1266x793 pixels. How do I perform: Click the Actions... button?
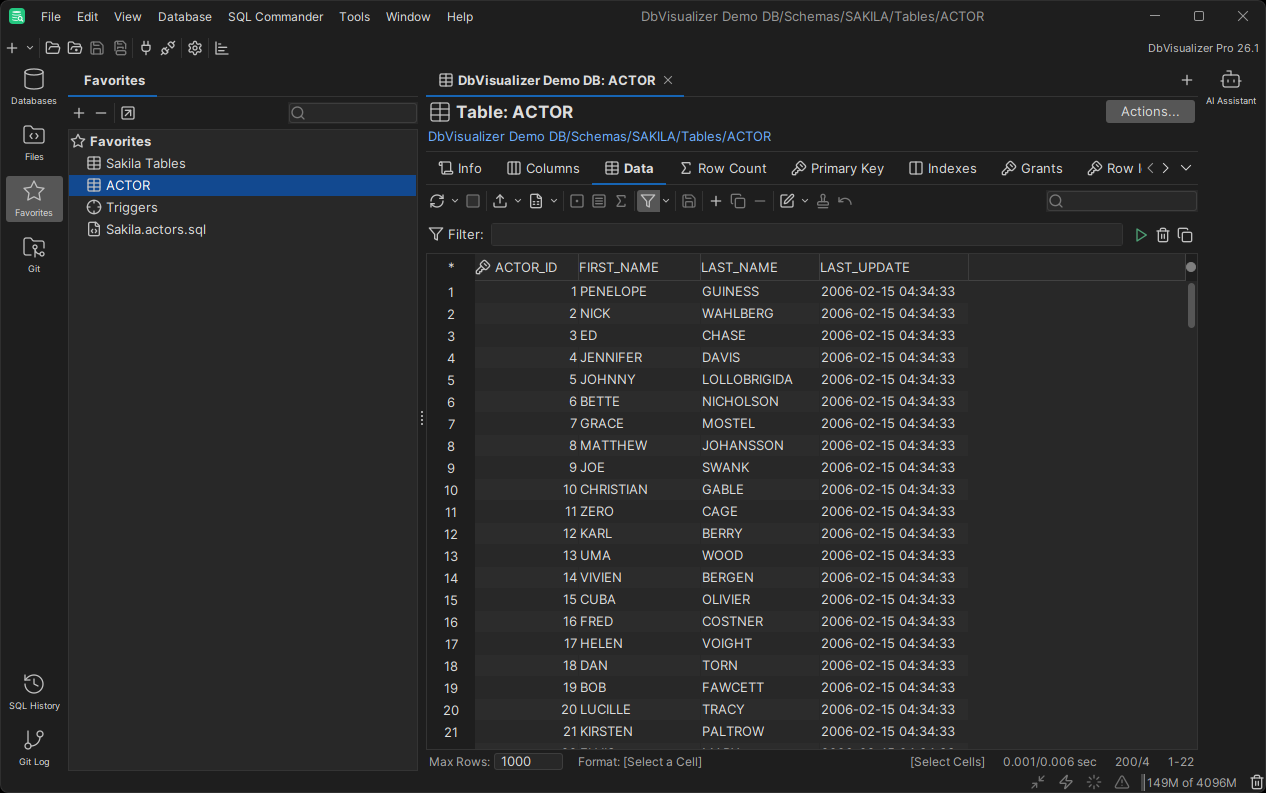tap(1150, 111)
